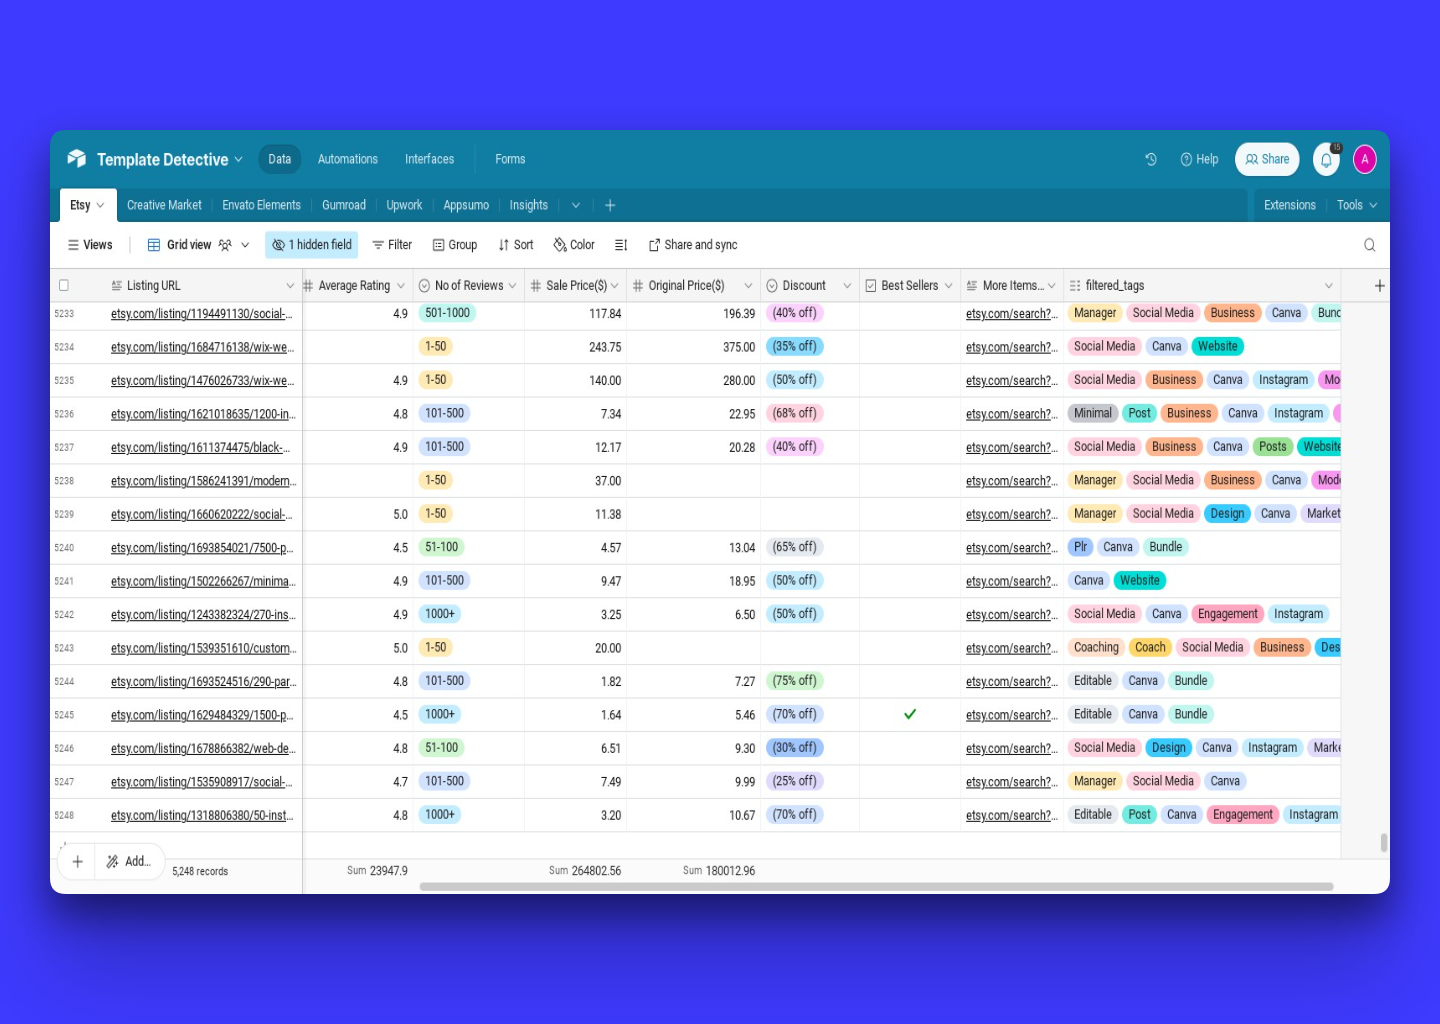1440x1024 pixels.
Task: Open base history clock icon
Action: pyautogui.click(x=1151, y=159)
